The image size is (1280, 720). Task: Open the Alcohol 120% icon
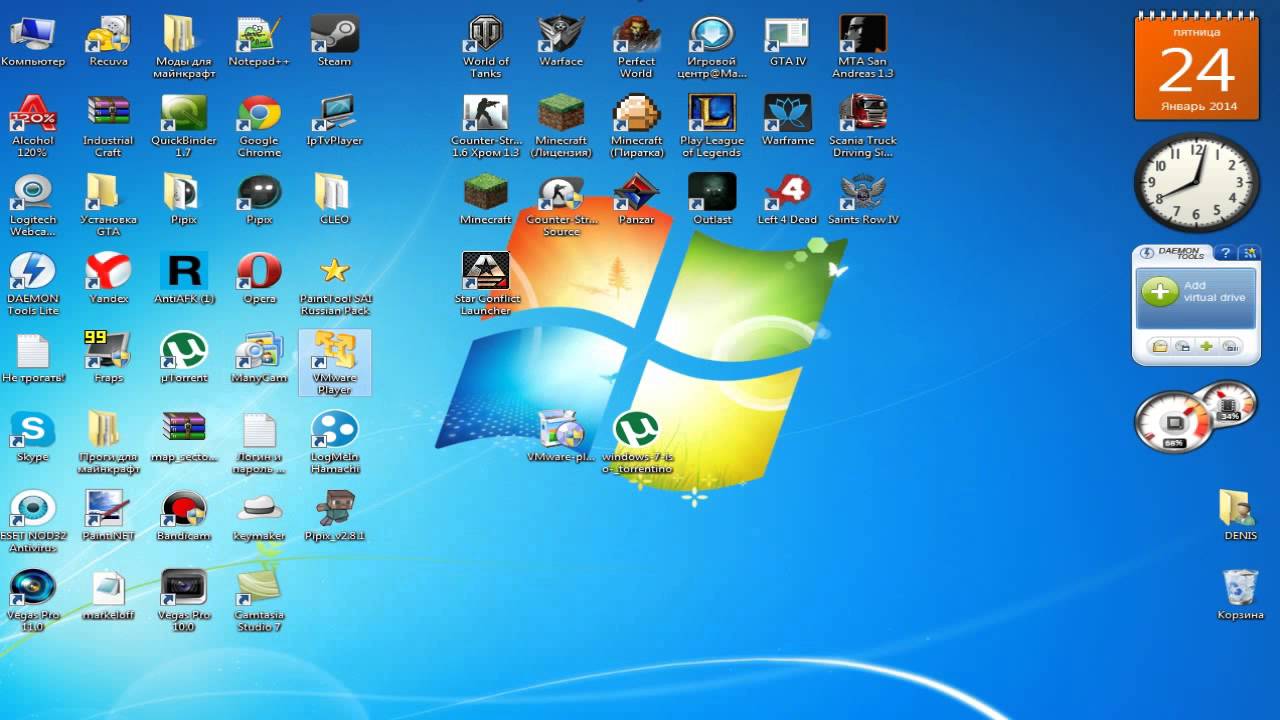(33, 127)
